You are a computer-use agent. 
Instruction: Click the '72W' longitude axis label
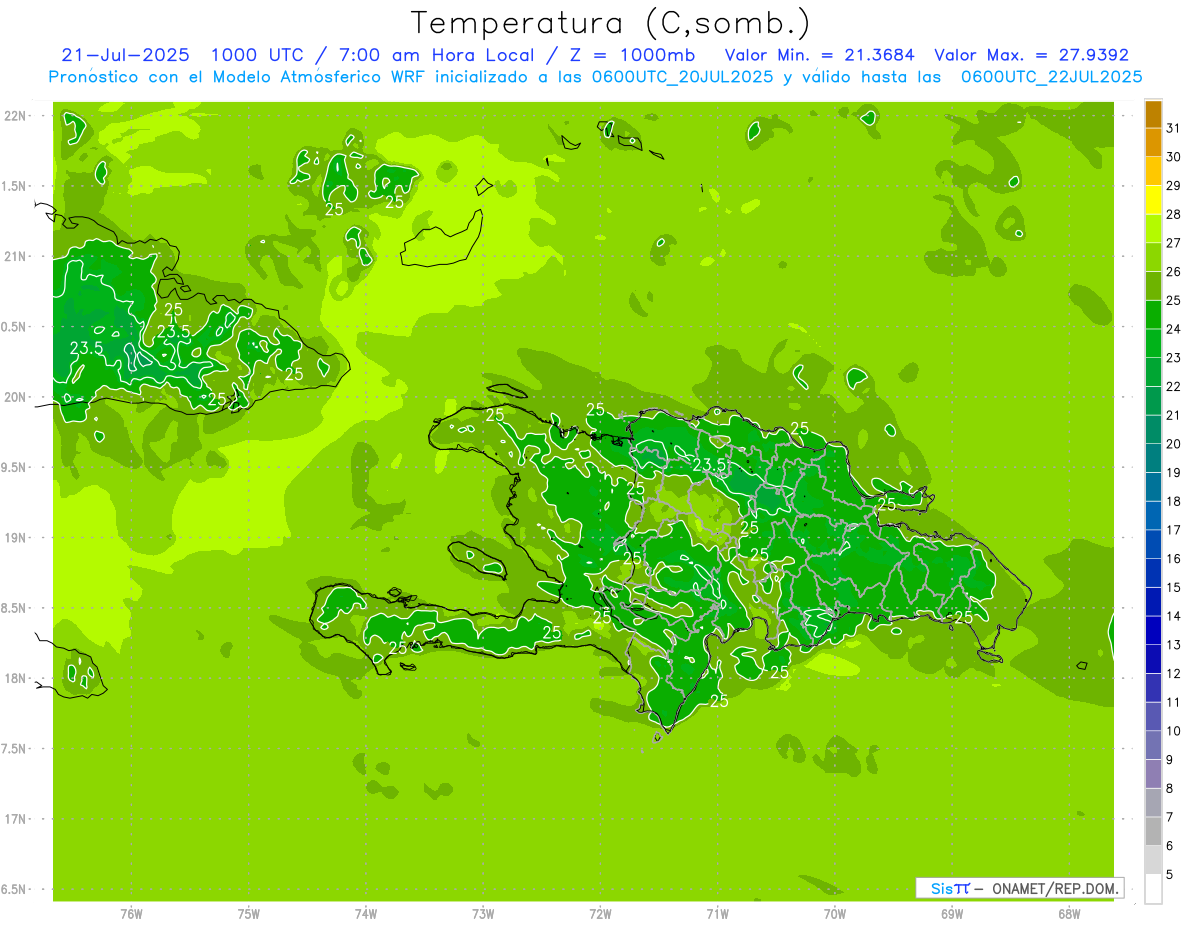pos(600,914)
